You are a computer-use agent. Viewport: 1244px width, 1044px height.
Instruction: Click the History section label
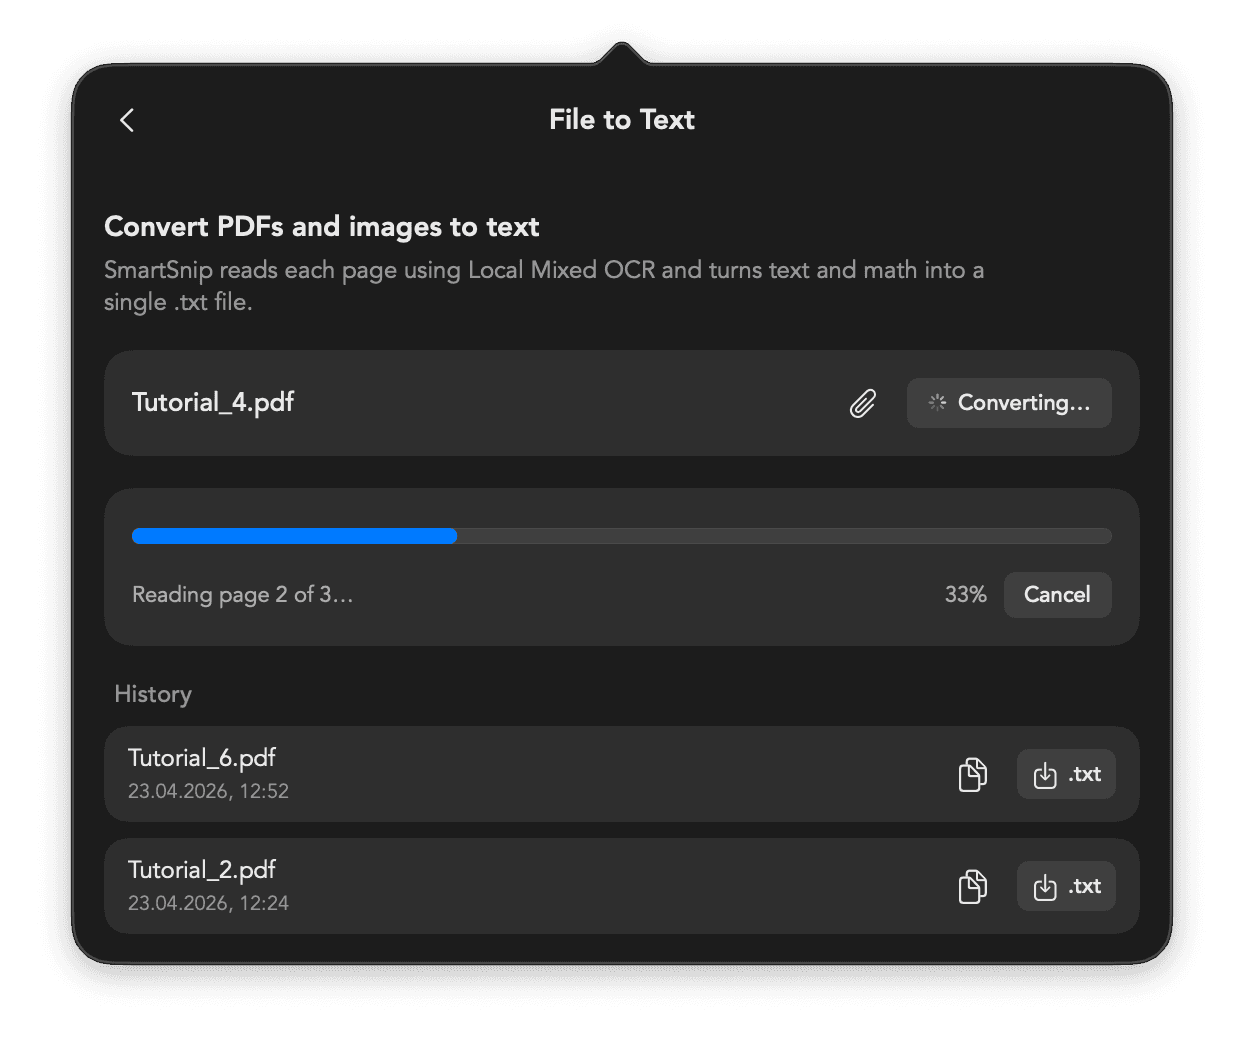coord(152,694)
